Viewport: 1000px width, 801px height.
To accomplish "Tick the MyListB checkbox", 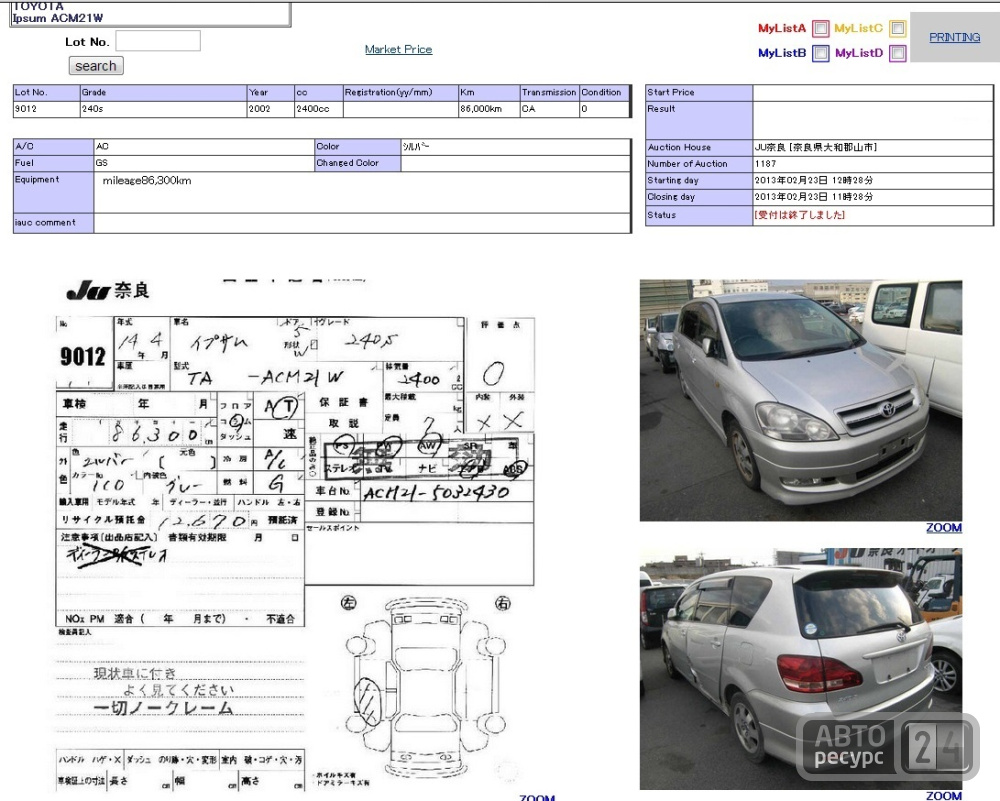I will pos(820,53).
